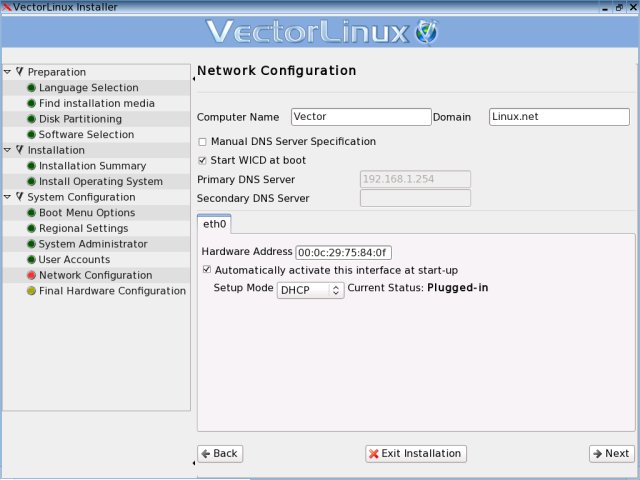This screenshot has width=640, height=480.
Task: Click the green dot beside Software Selection
Action: coord(31,135)
